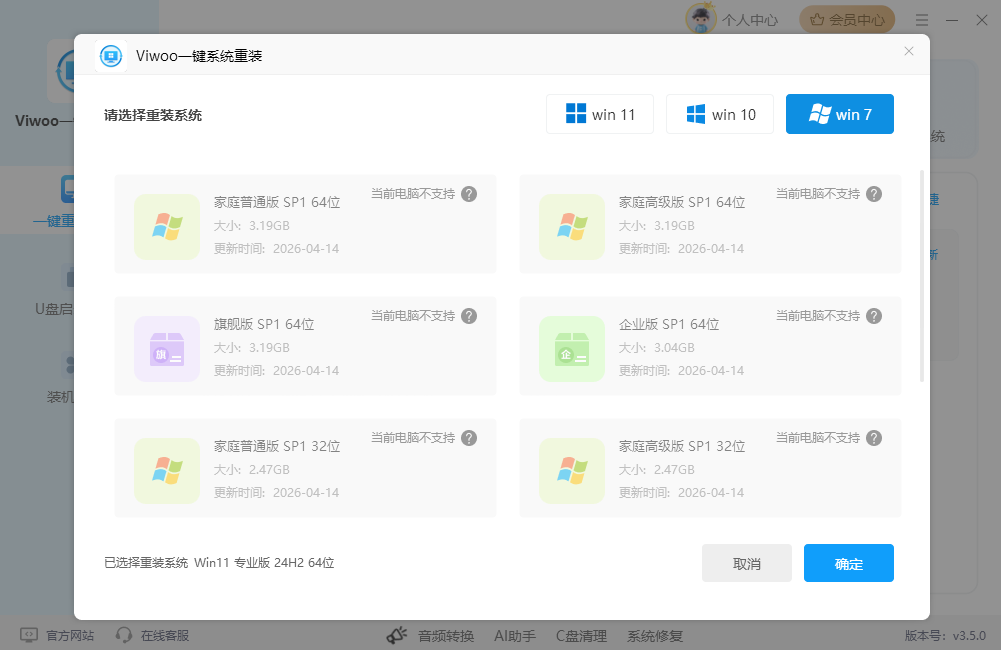Open 会员中心 in main window
Image resolution: width=1001 pixels, height=650 pixels.
click(x=847, y=20)
